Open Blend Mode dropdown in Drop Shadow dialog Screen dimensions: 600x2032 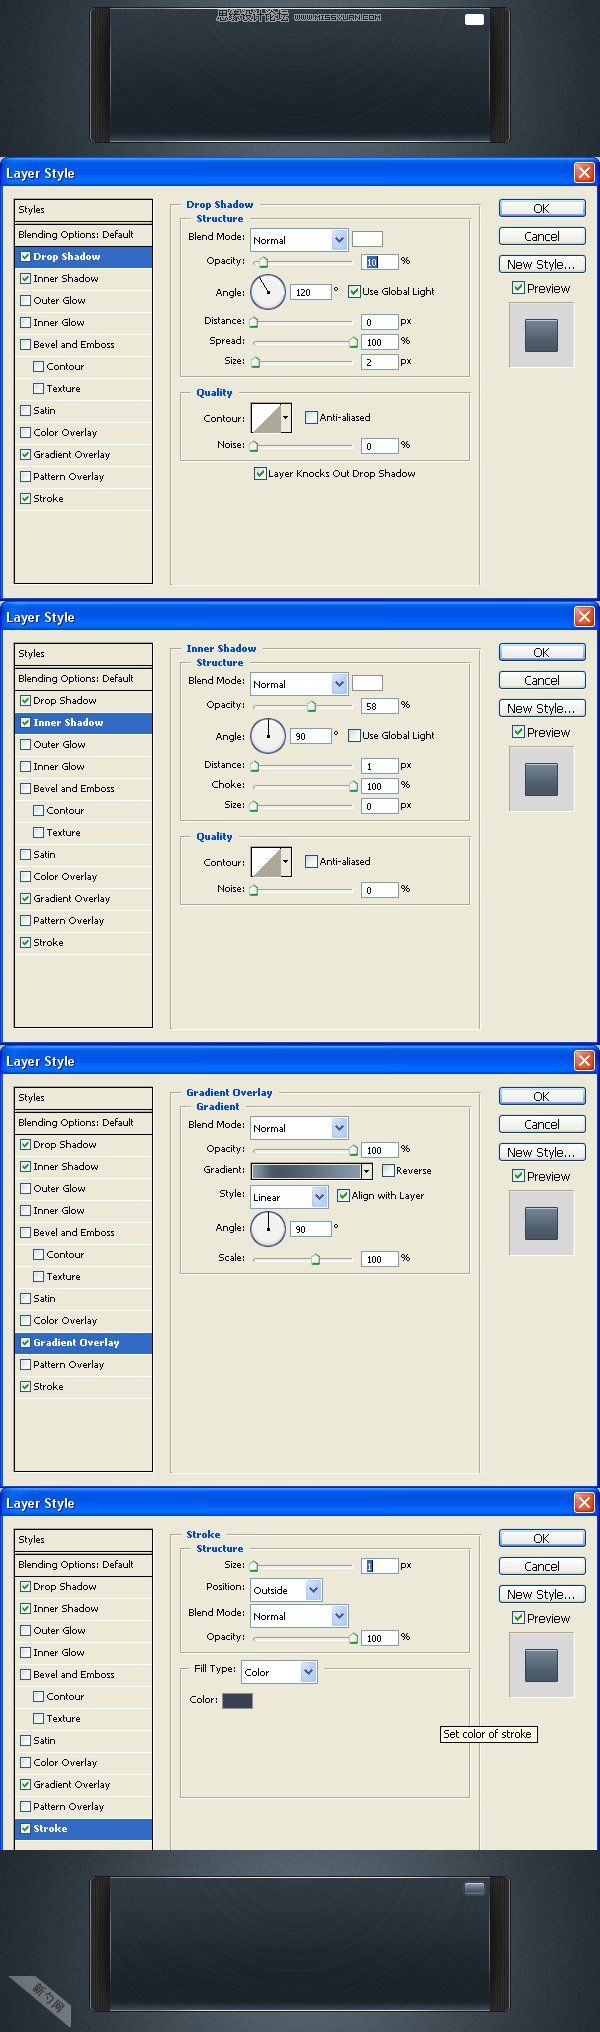point(339,240)
